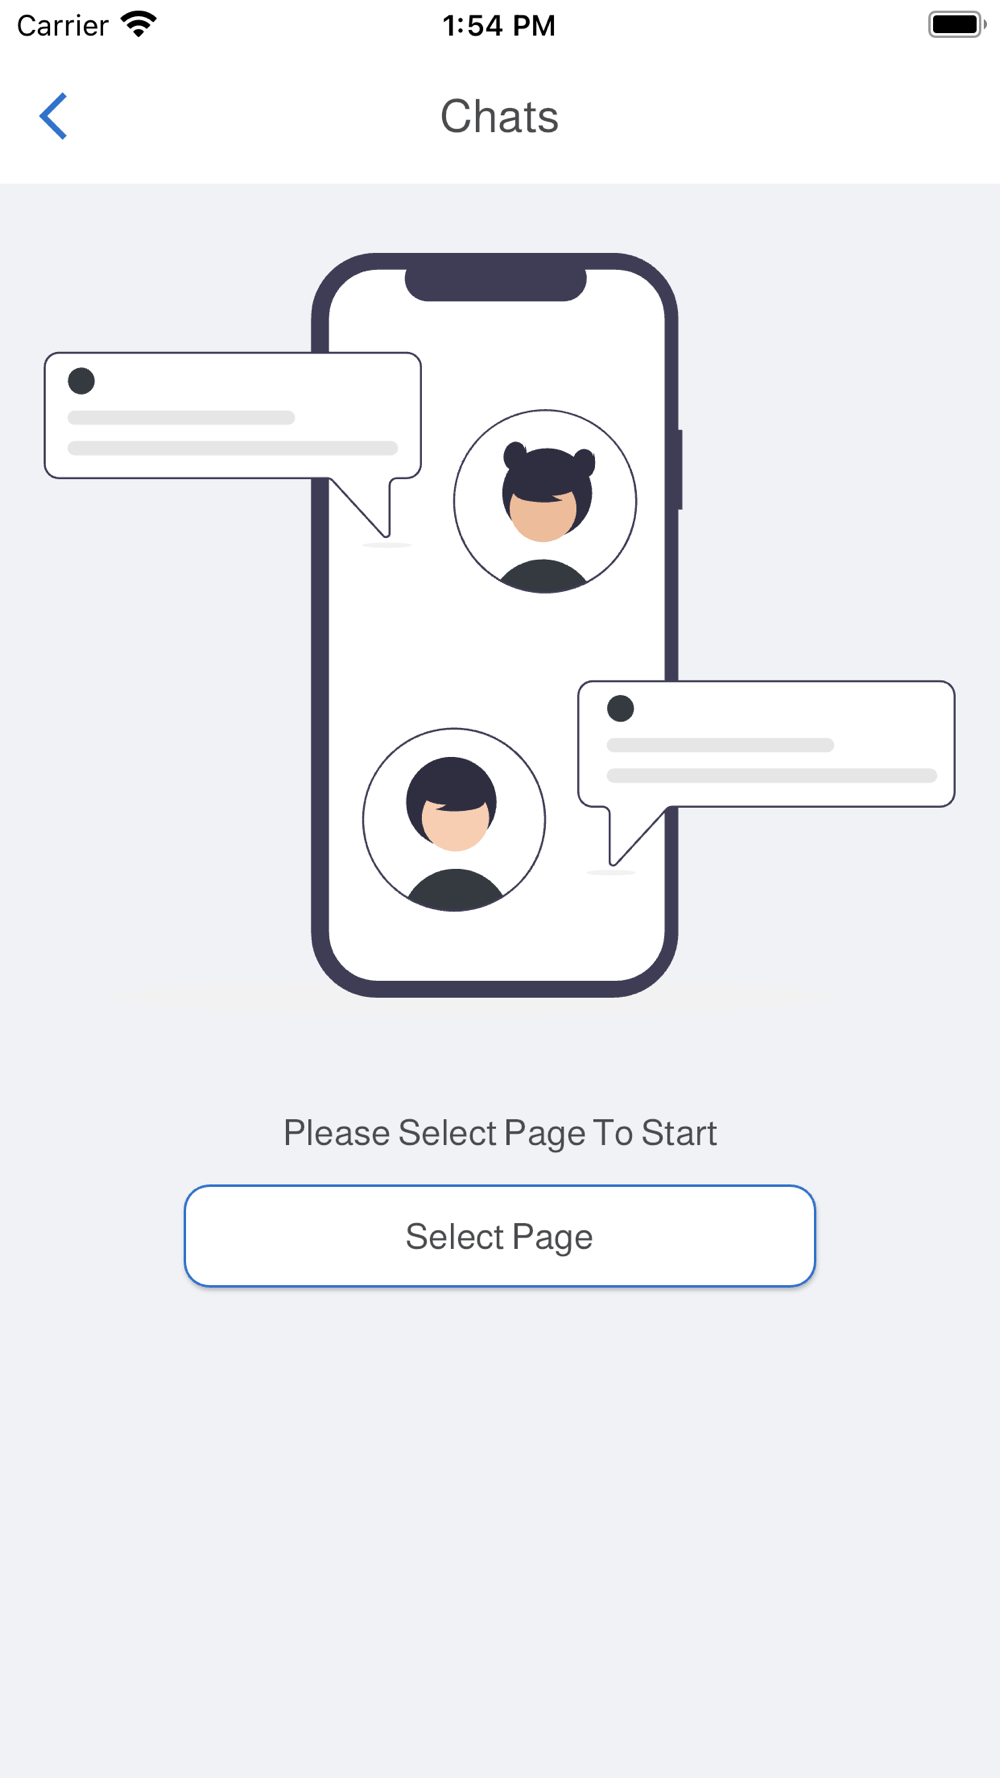The height and width of the screenshot is (1778, 1000).
Task: Click the dark dot in left bubble
Action: click(x=81, y=381)
